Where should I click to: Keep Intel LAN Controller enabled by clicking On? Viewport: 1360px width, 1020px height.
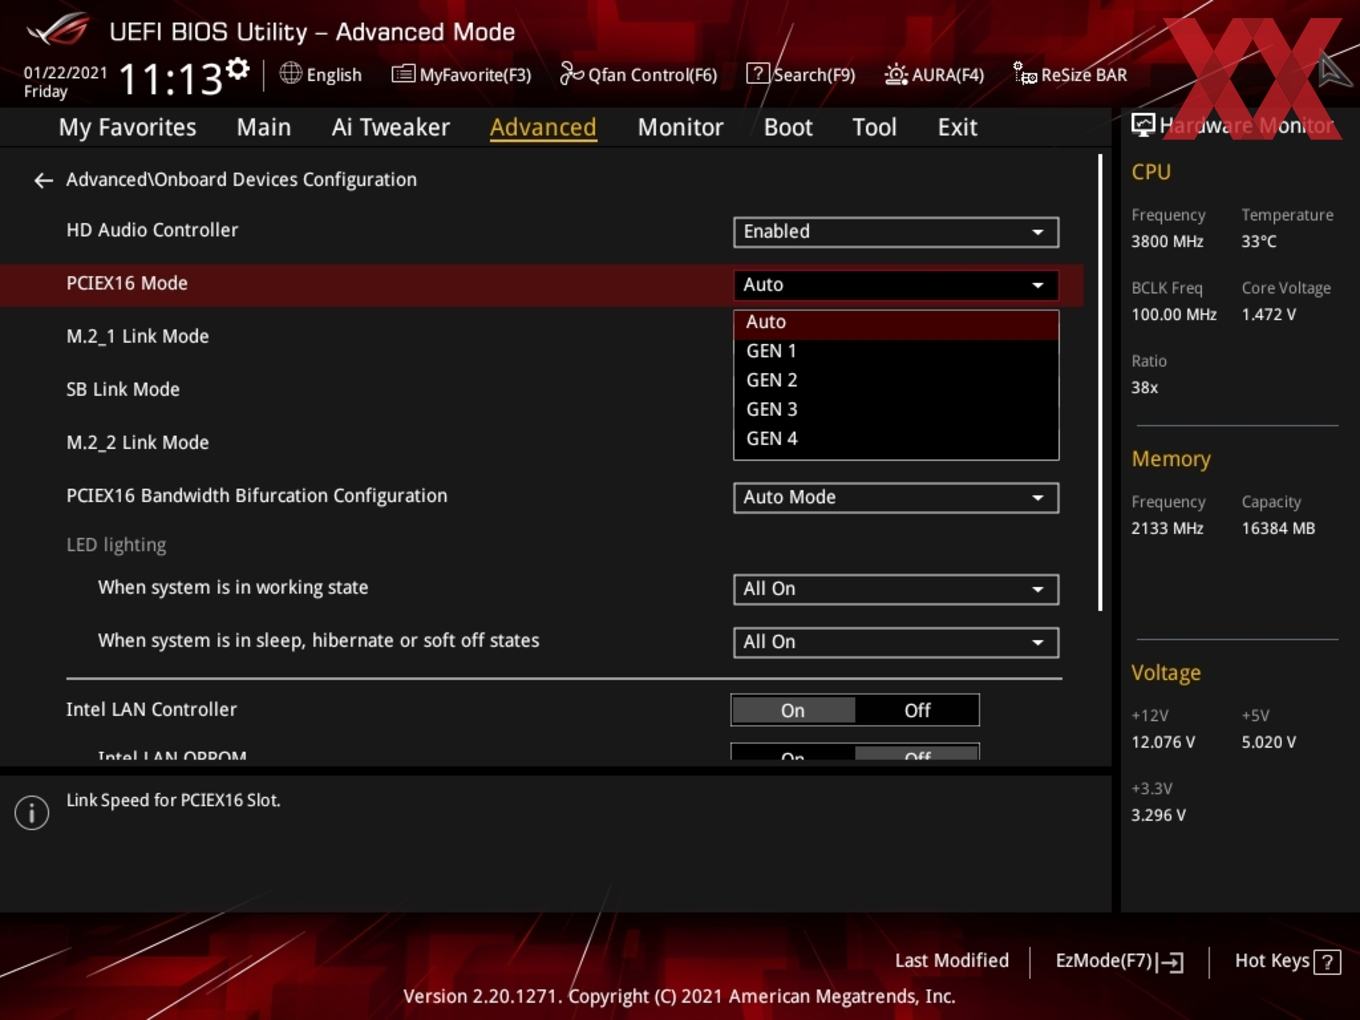tap(793, 710)
